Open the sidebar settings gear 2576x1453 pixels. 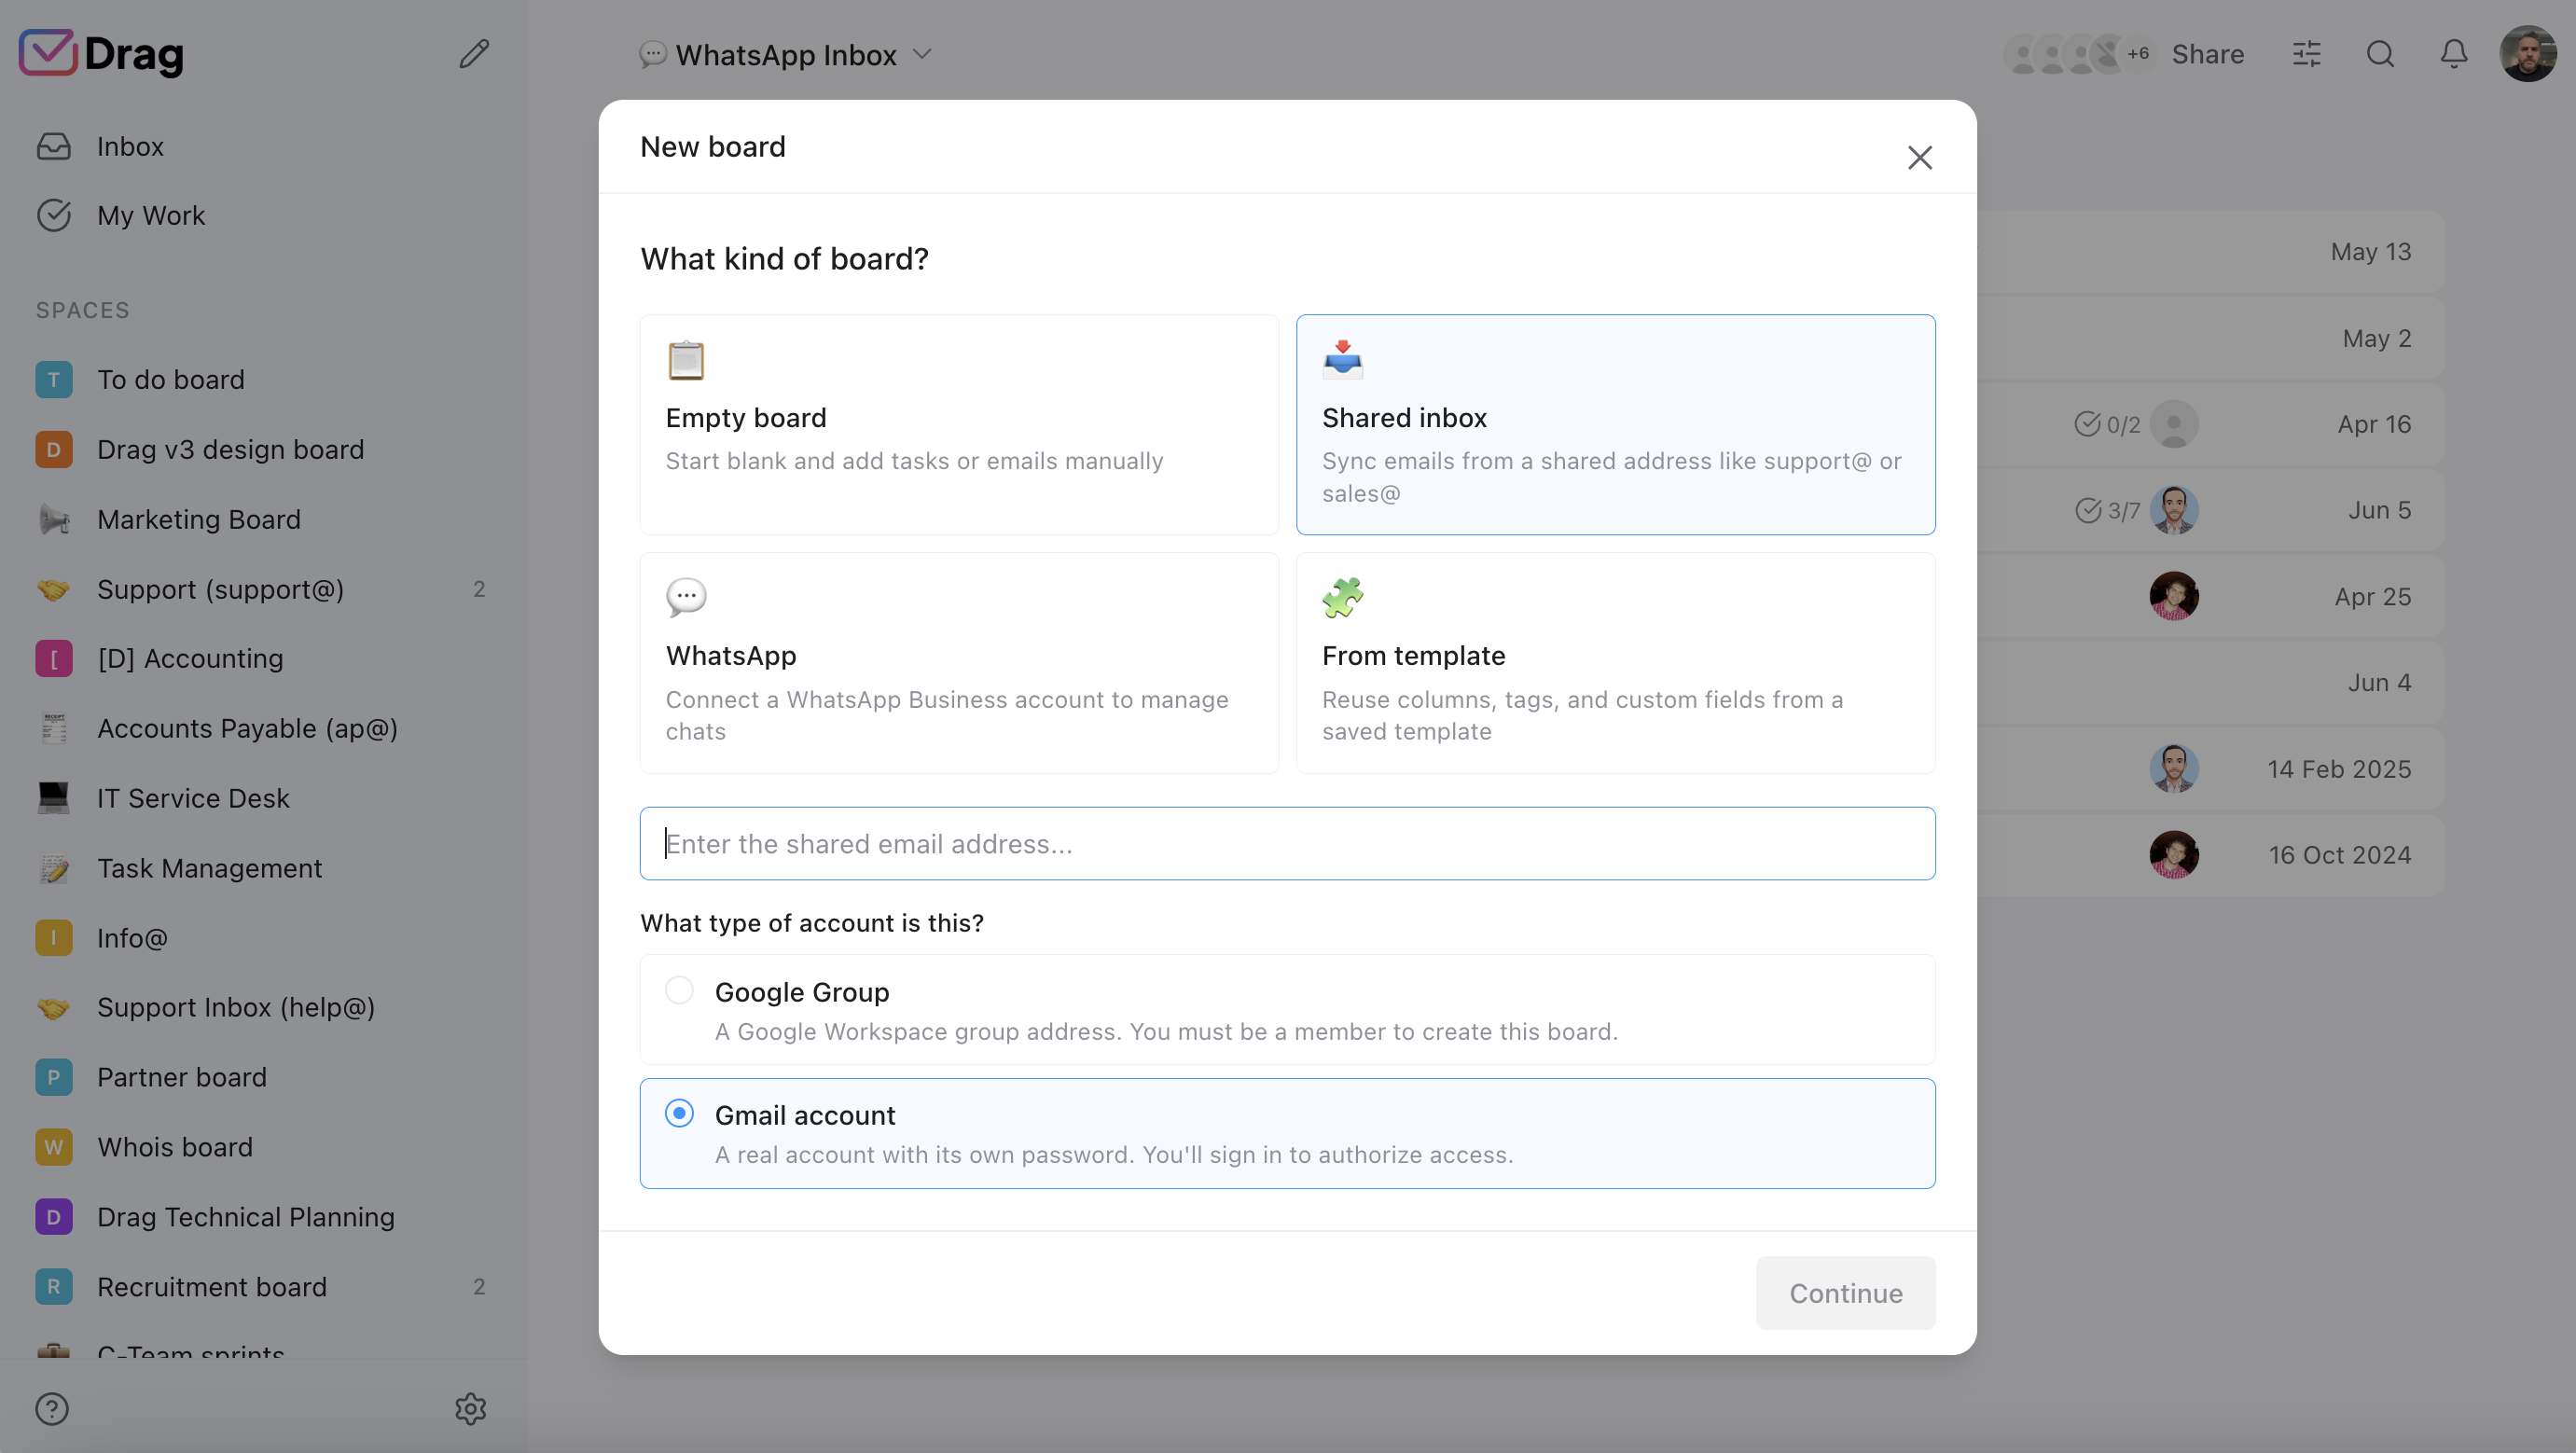click(x=471, y=1408)
